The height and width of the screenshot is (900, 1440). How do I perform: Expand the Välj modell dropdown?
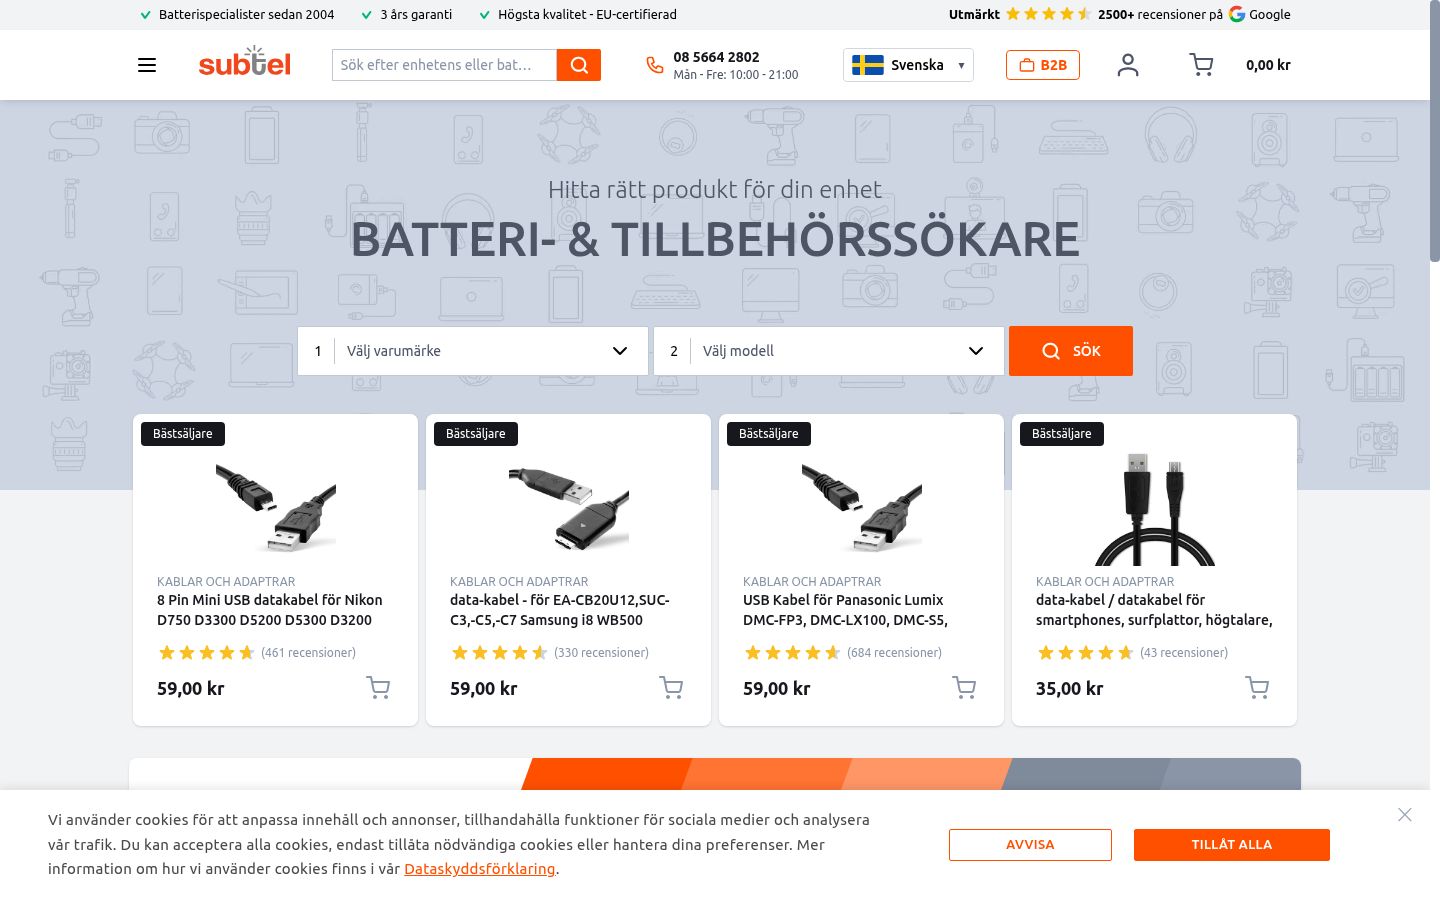(829, 351)
